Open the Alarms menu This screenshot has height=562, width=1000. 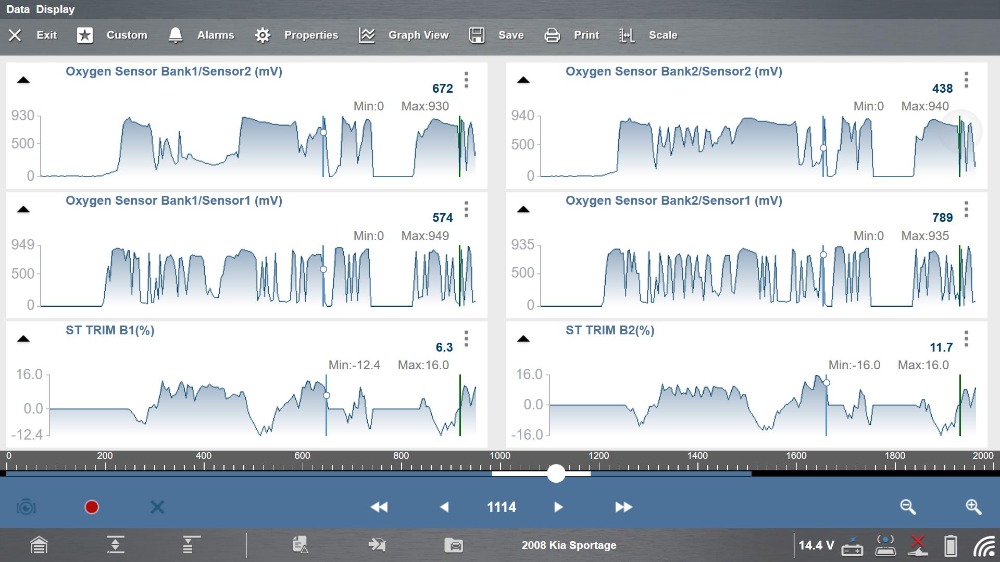tap(201, 35)
